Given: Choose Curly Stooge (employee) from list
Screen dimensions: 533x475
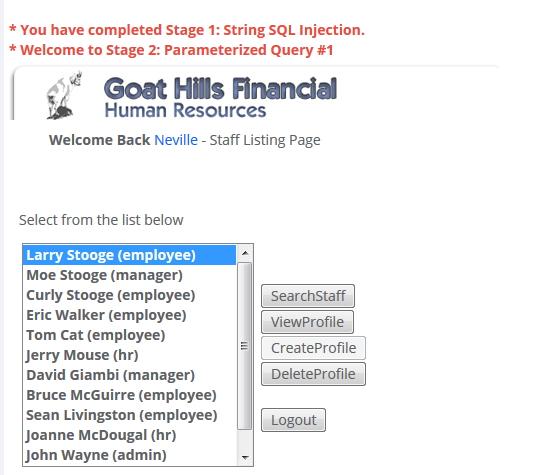Looking at the screenshot, I should point(129,295).
